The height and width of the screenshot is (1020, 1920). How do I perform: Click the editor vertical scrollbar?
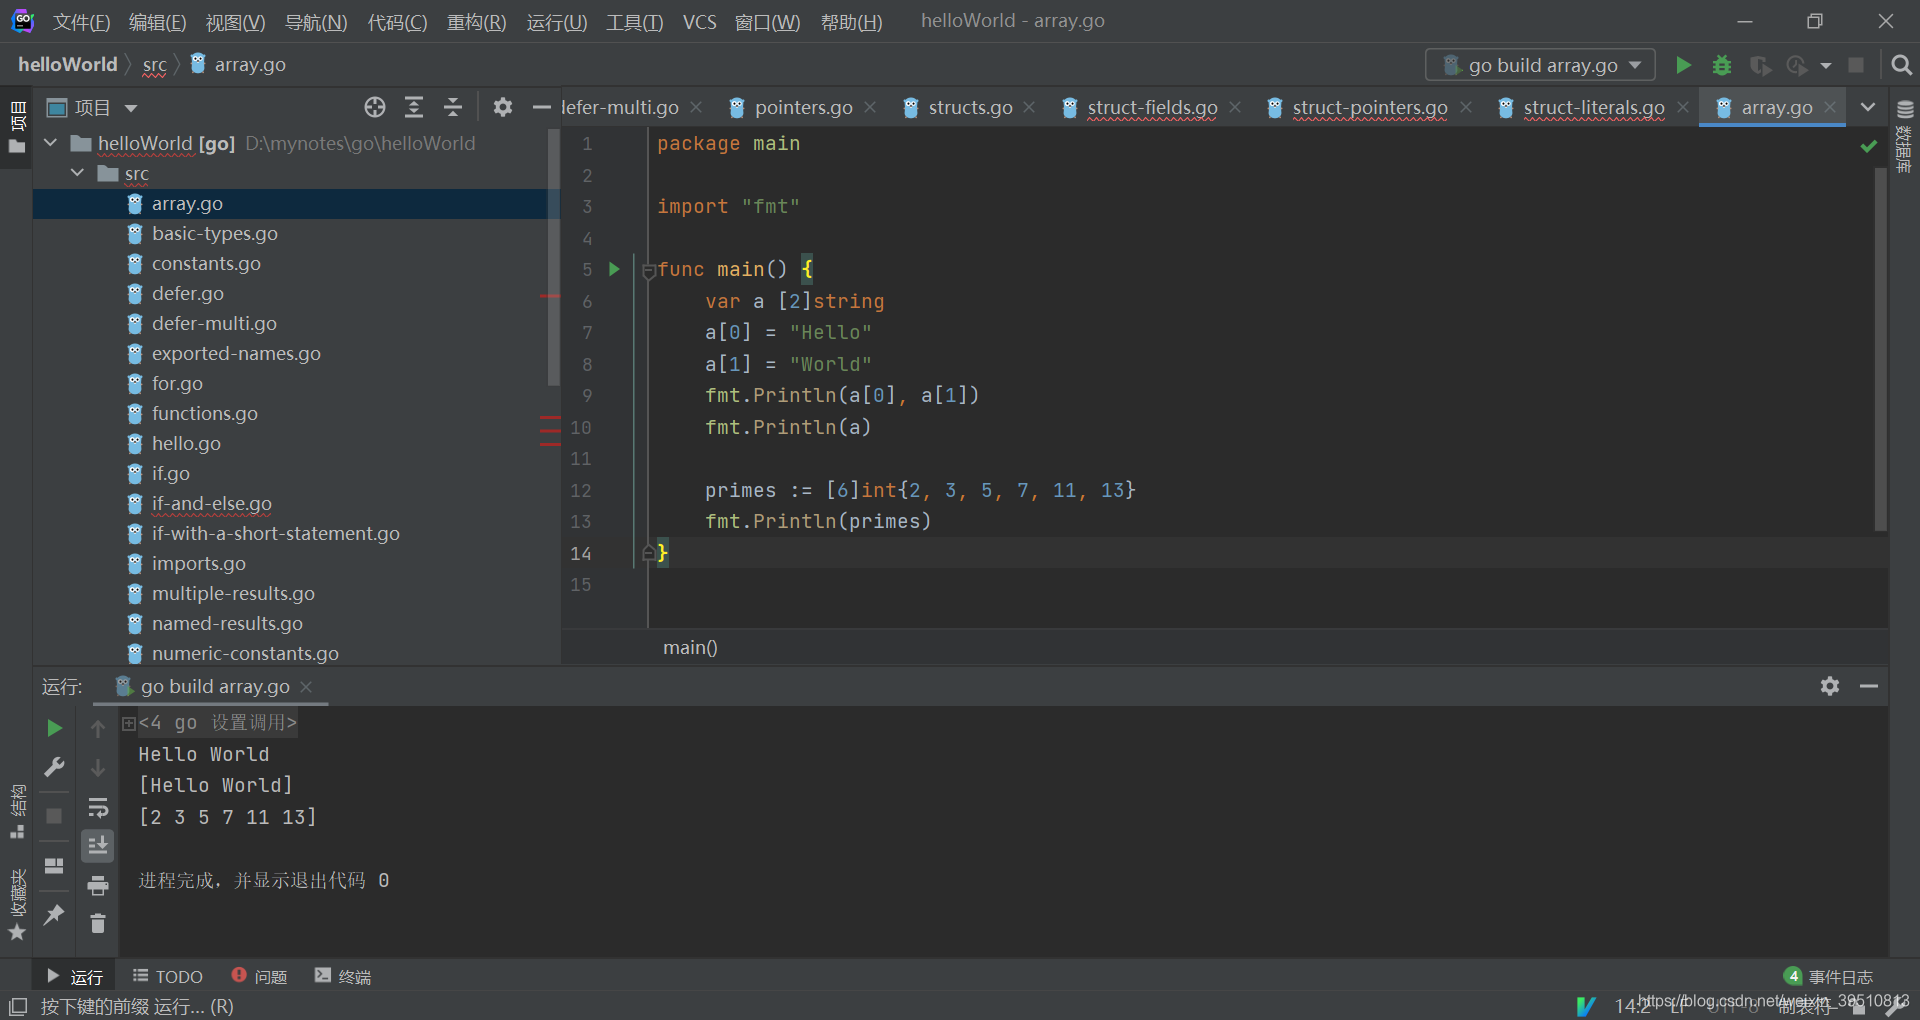point(1880,350)
